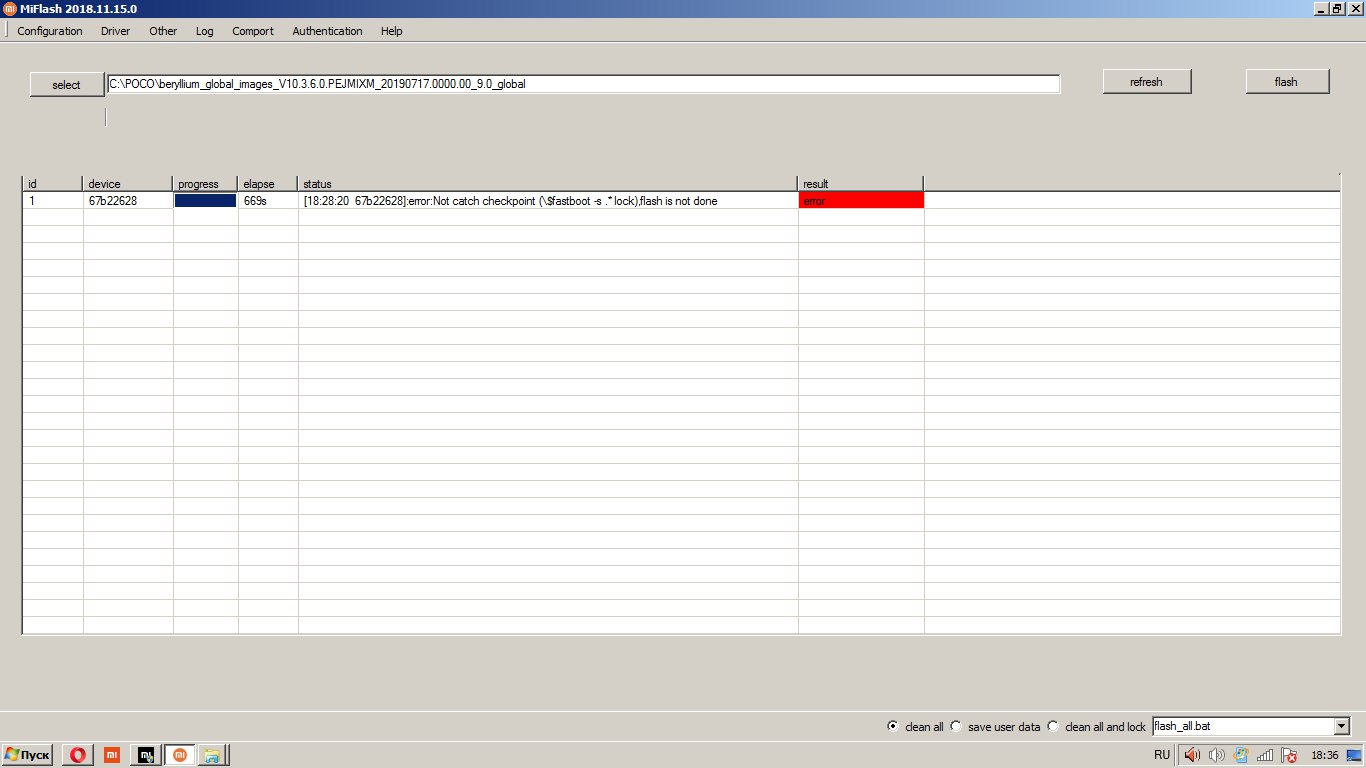The height and width of the screenshot is (768, 1366).
Task: Click the flash button
Action: coord(1286,82)
